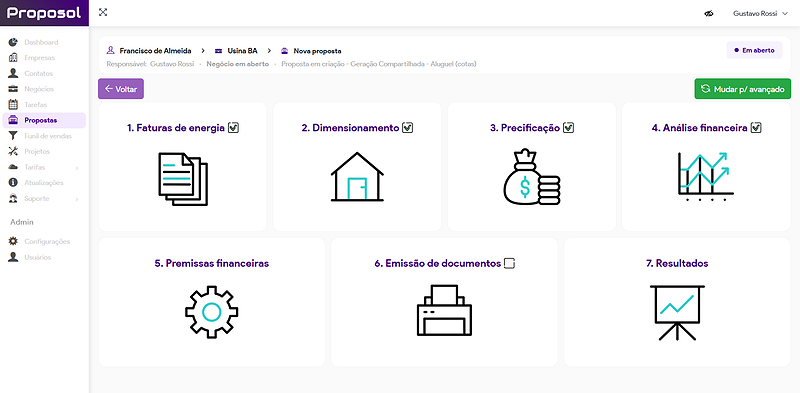Click the Contatos person icon
800x393 pixels.
(x=14, y=73)
